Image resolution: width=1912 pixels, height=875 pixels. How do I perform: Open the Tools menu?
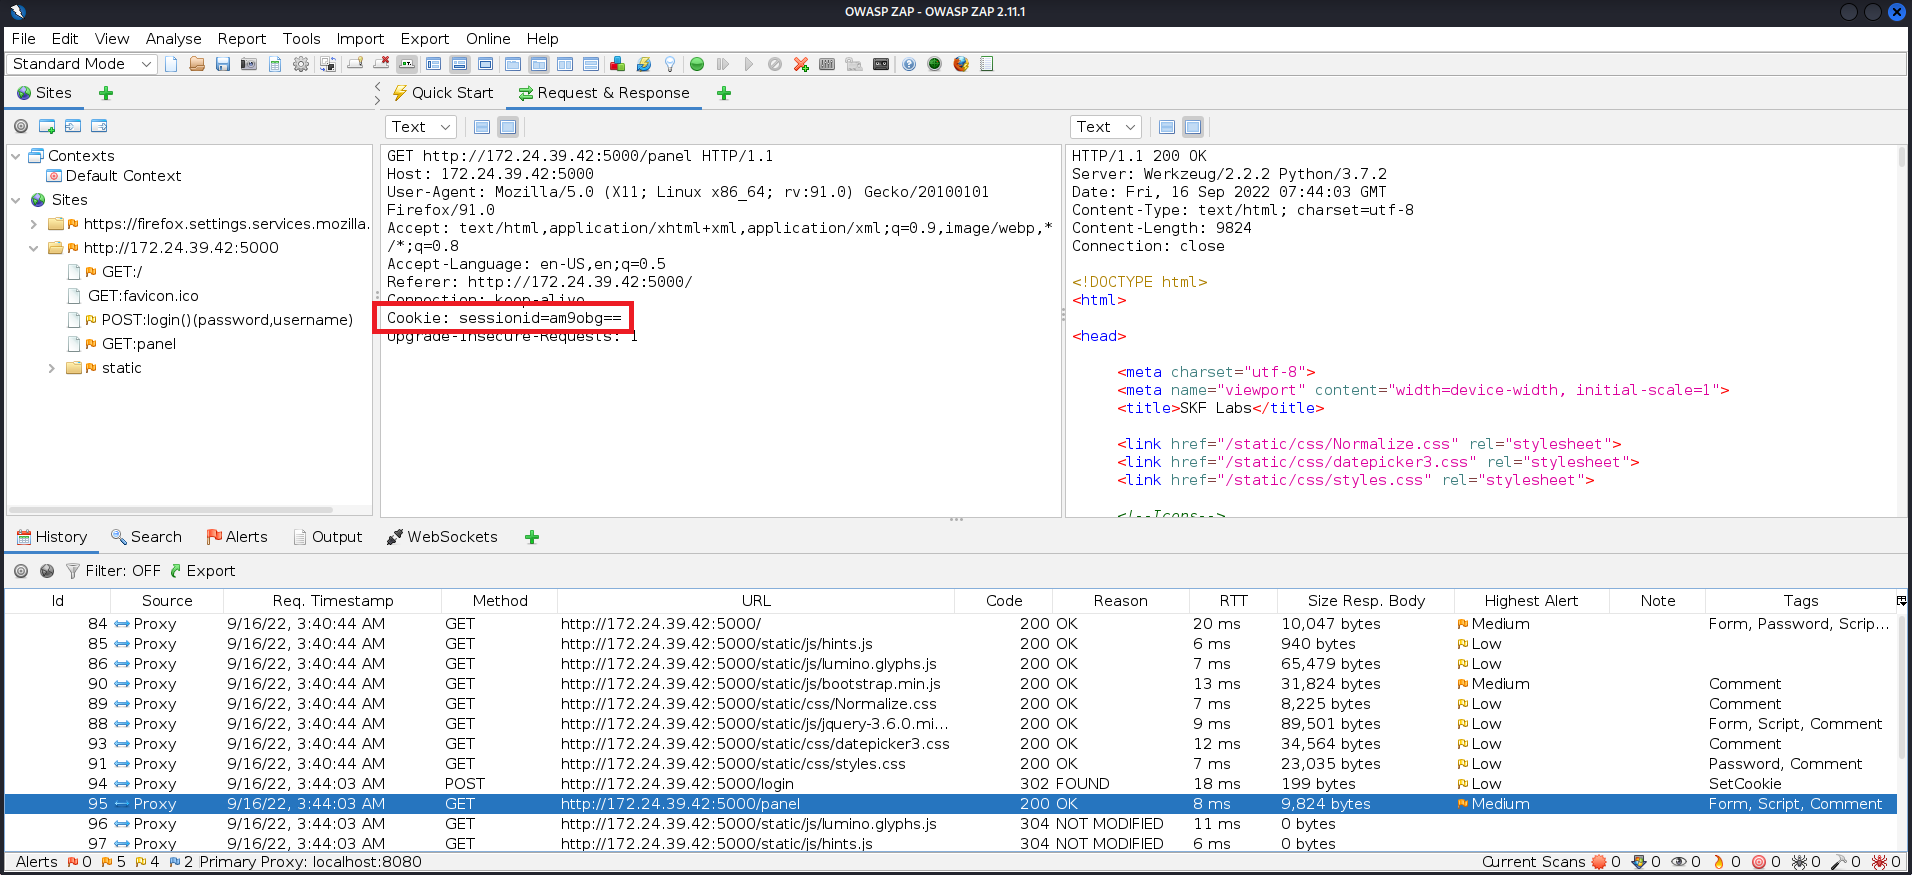(x=301, y=39)
